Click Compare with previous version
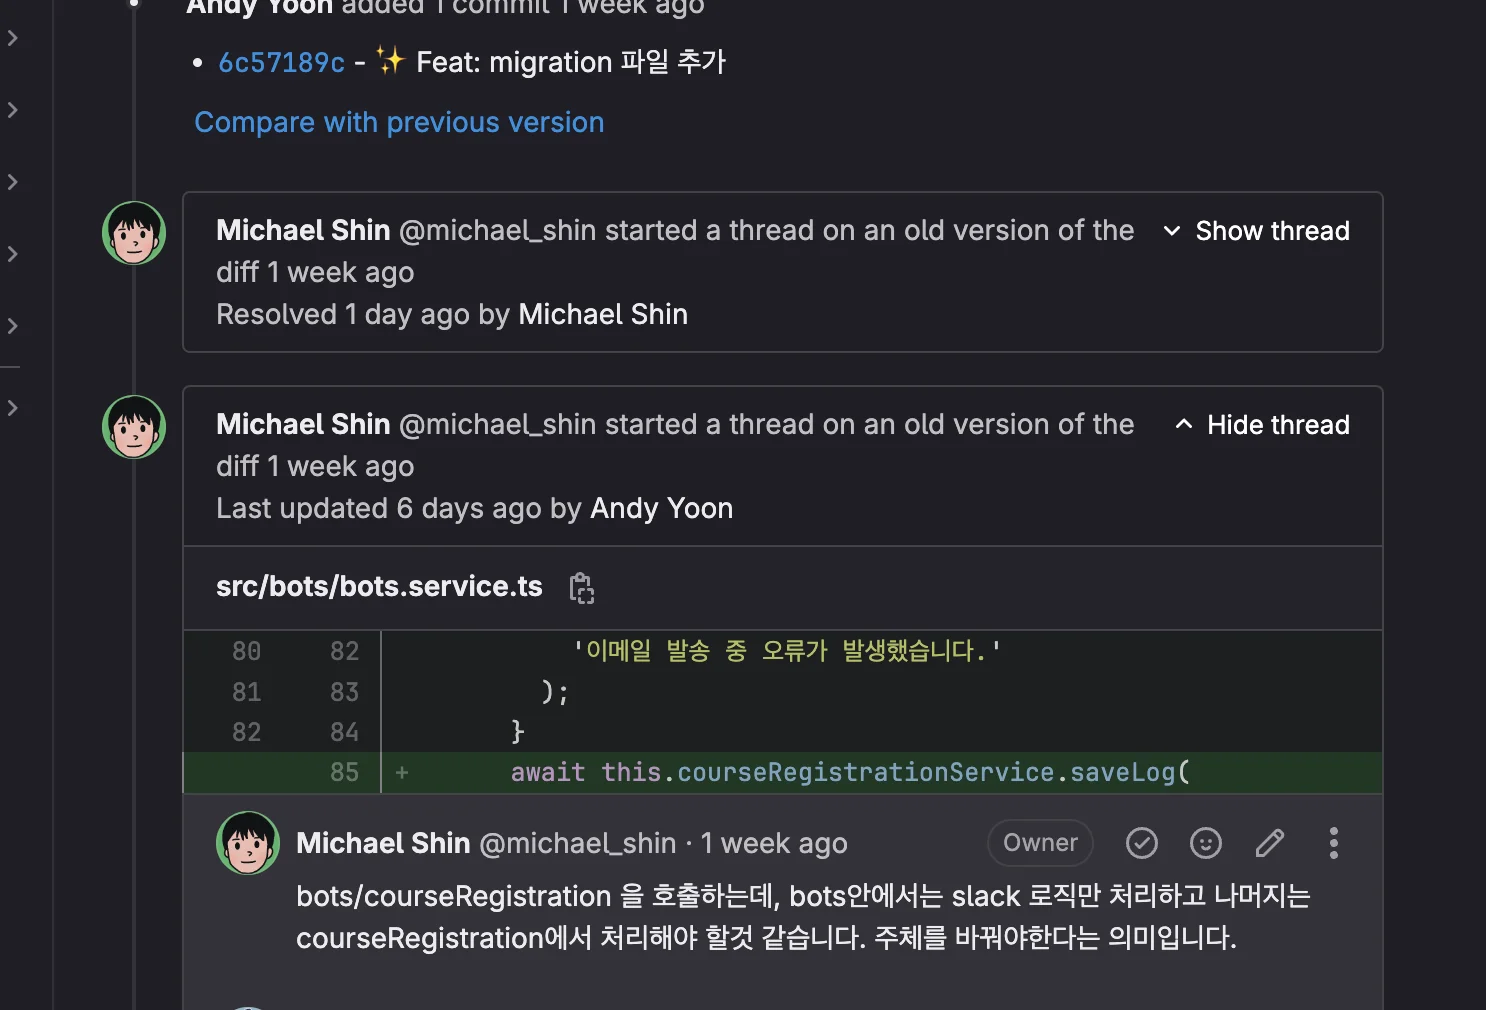Viewport: 1486px width, 1010px height. 399,122
